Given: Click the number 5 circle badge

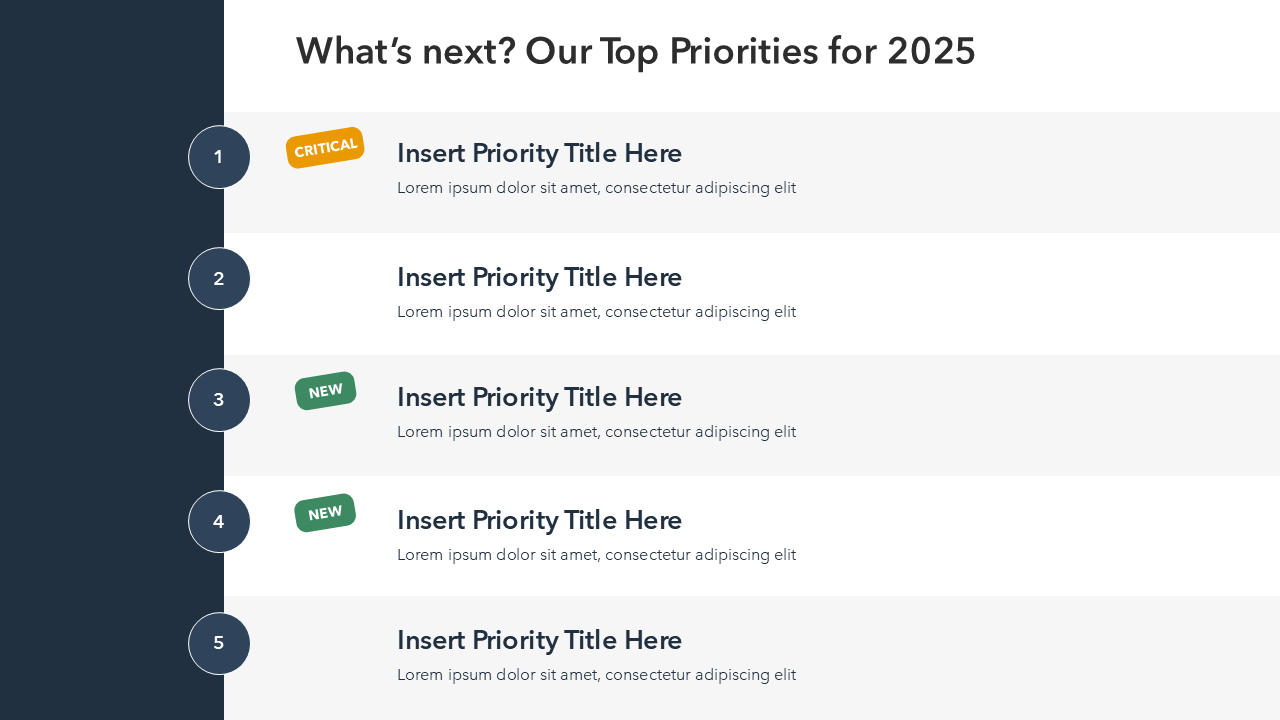Looking at the screenshot, I should point(219,643).
